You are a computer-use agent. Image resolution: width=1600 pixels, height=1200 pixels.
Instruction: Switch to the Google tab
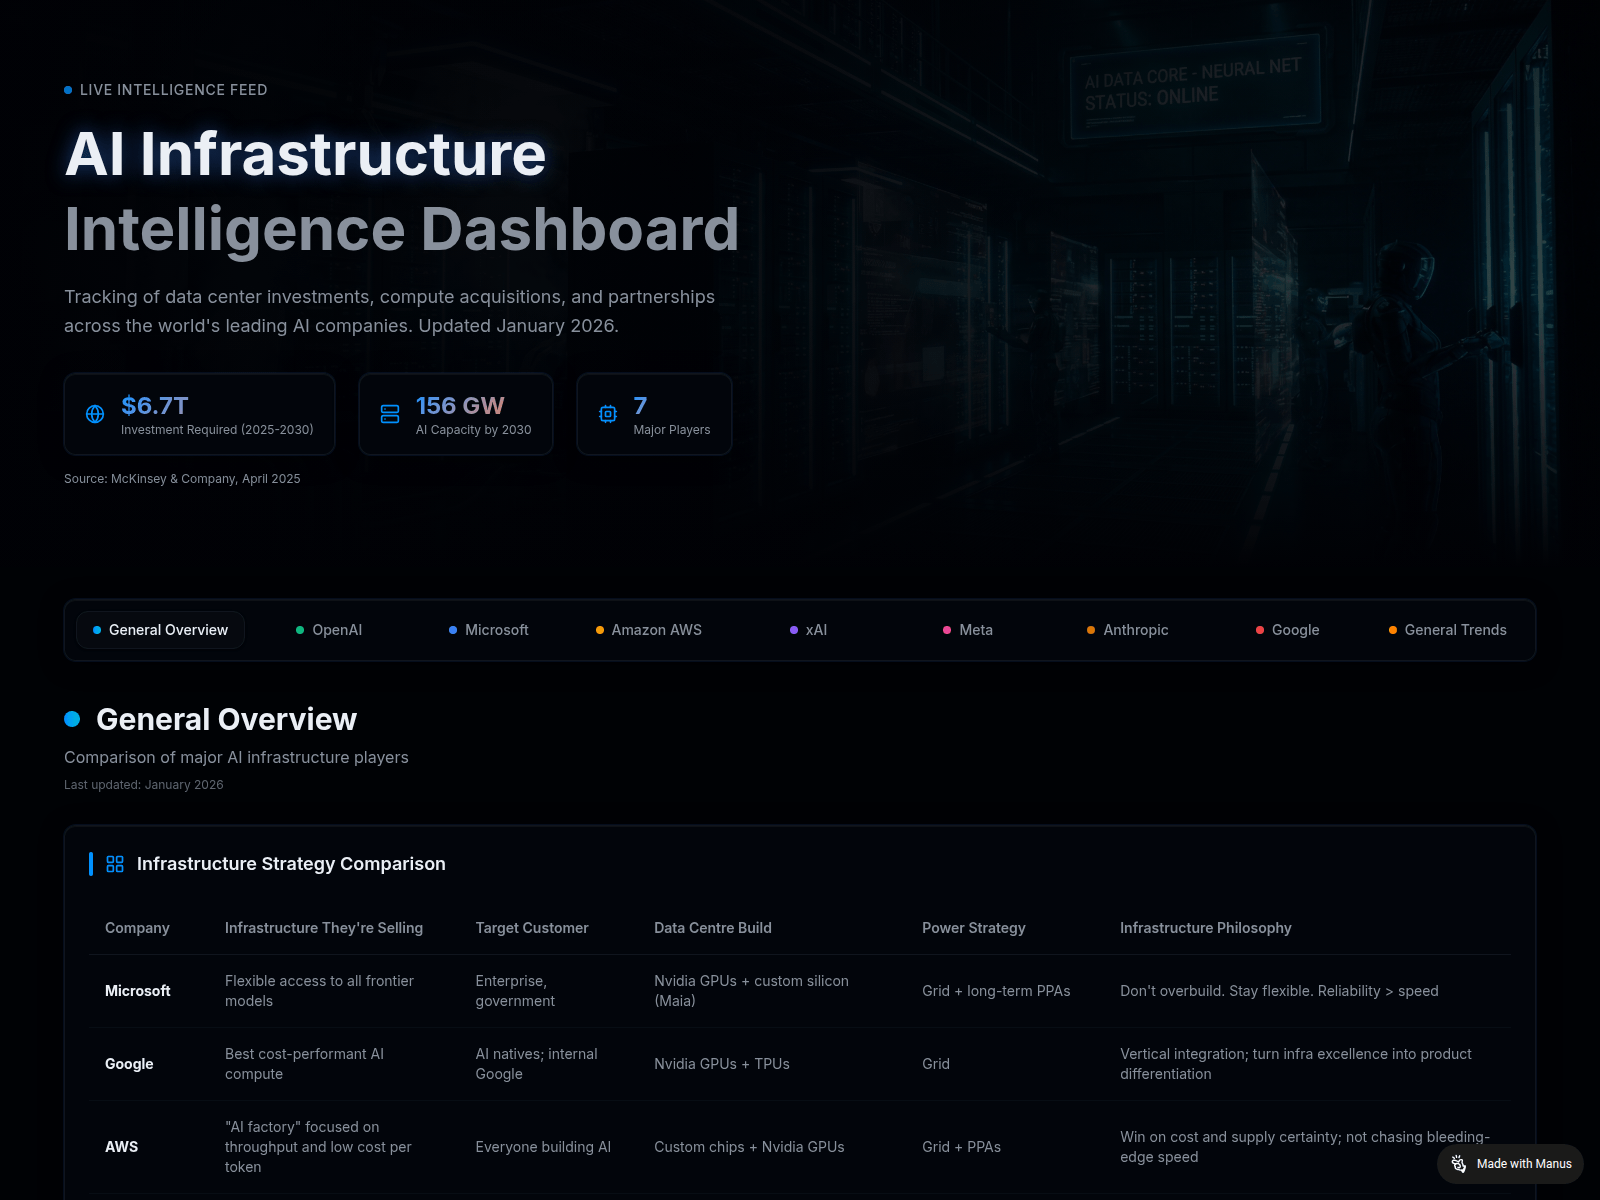[x=1287, y=630]
